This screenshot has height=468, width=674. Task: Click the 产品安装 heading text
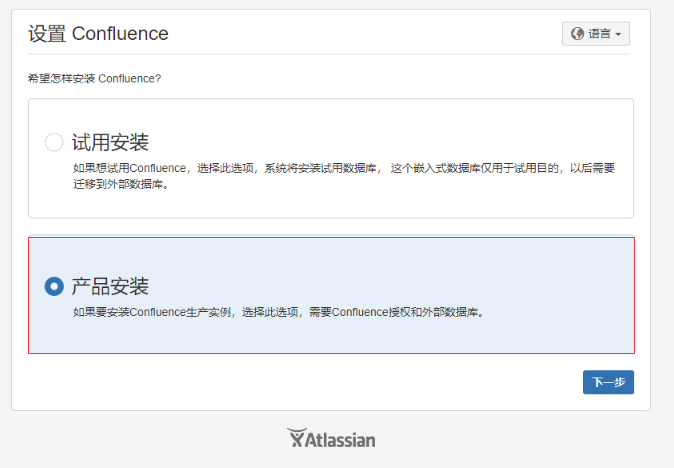pyautogui.click(x=110, y=286)
